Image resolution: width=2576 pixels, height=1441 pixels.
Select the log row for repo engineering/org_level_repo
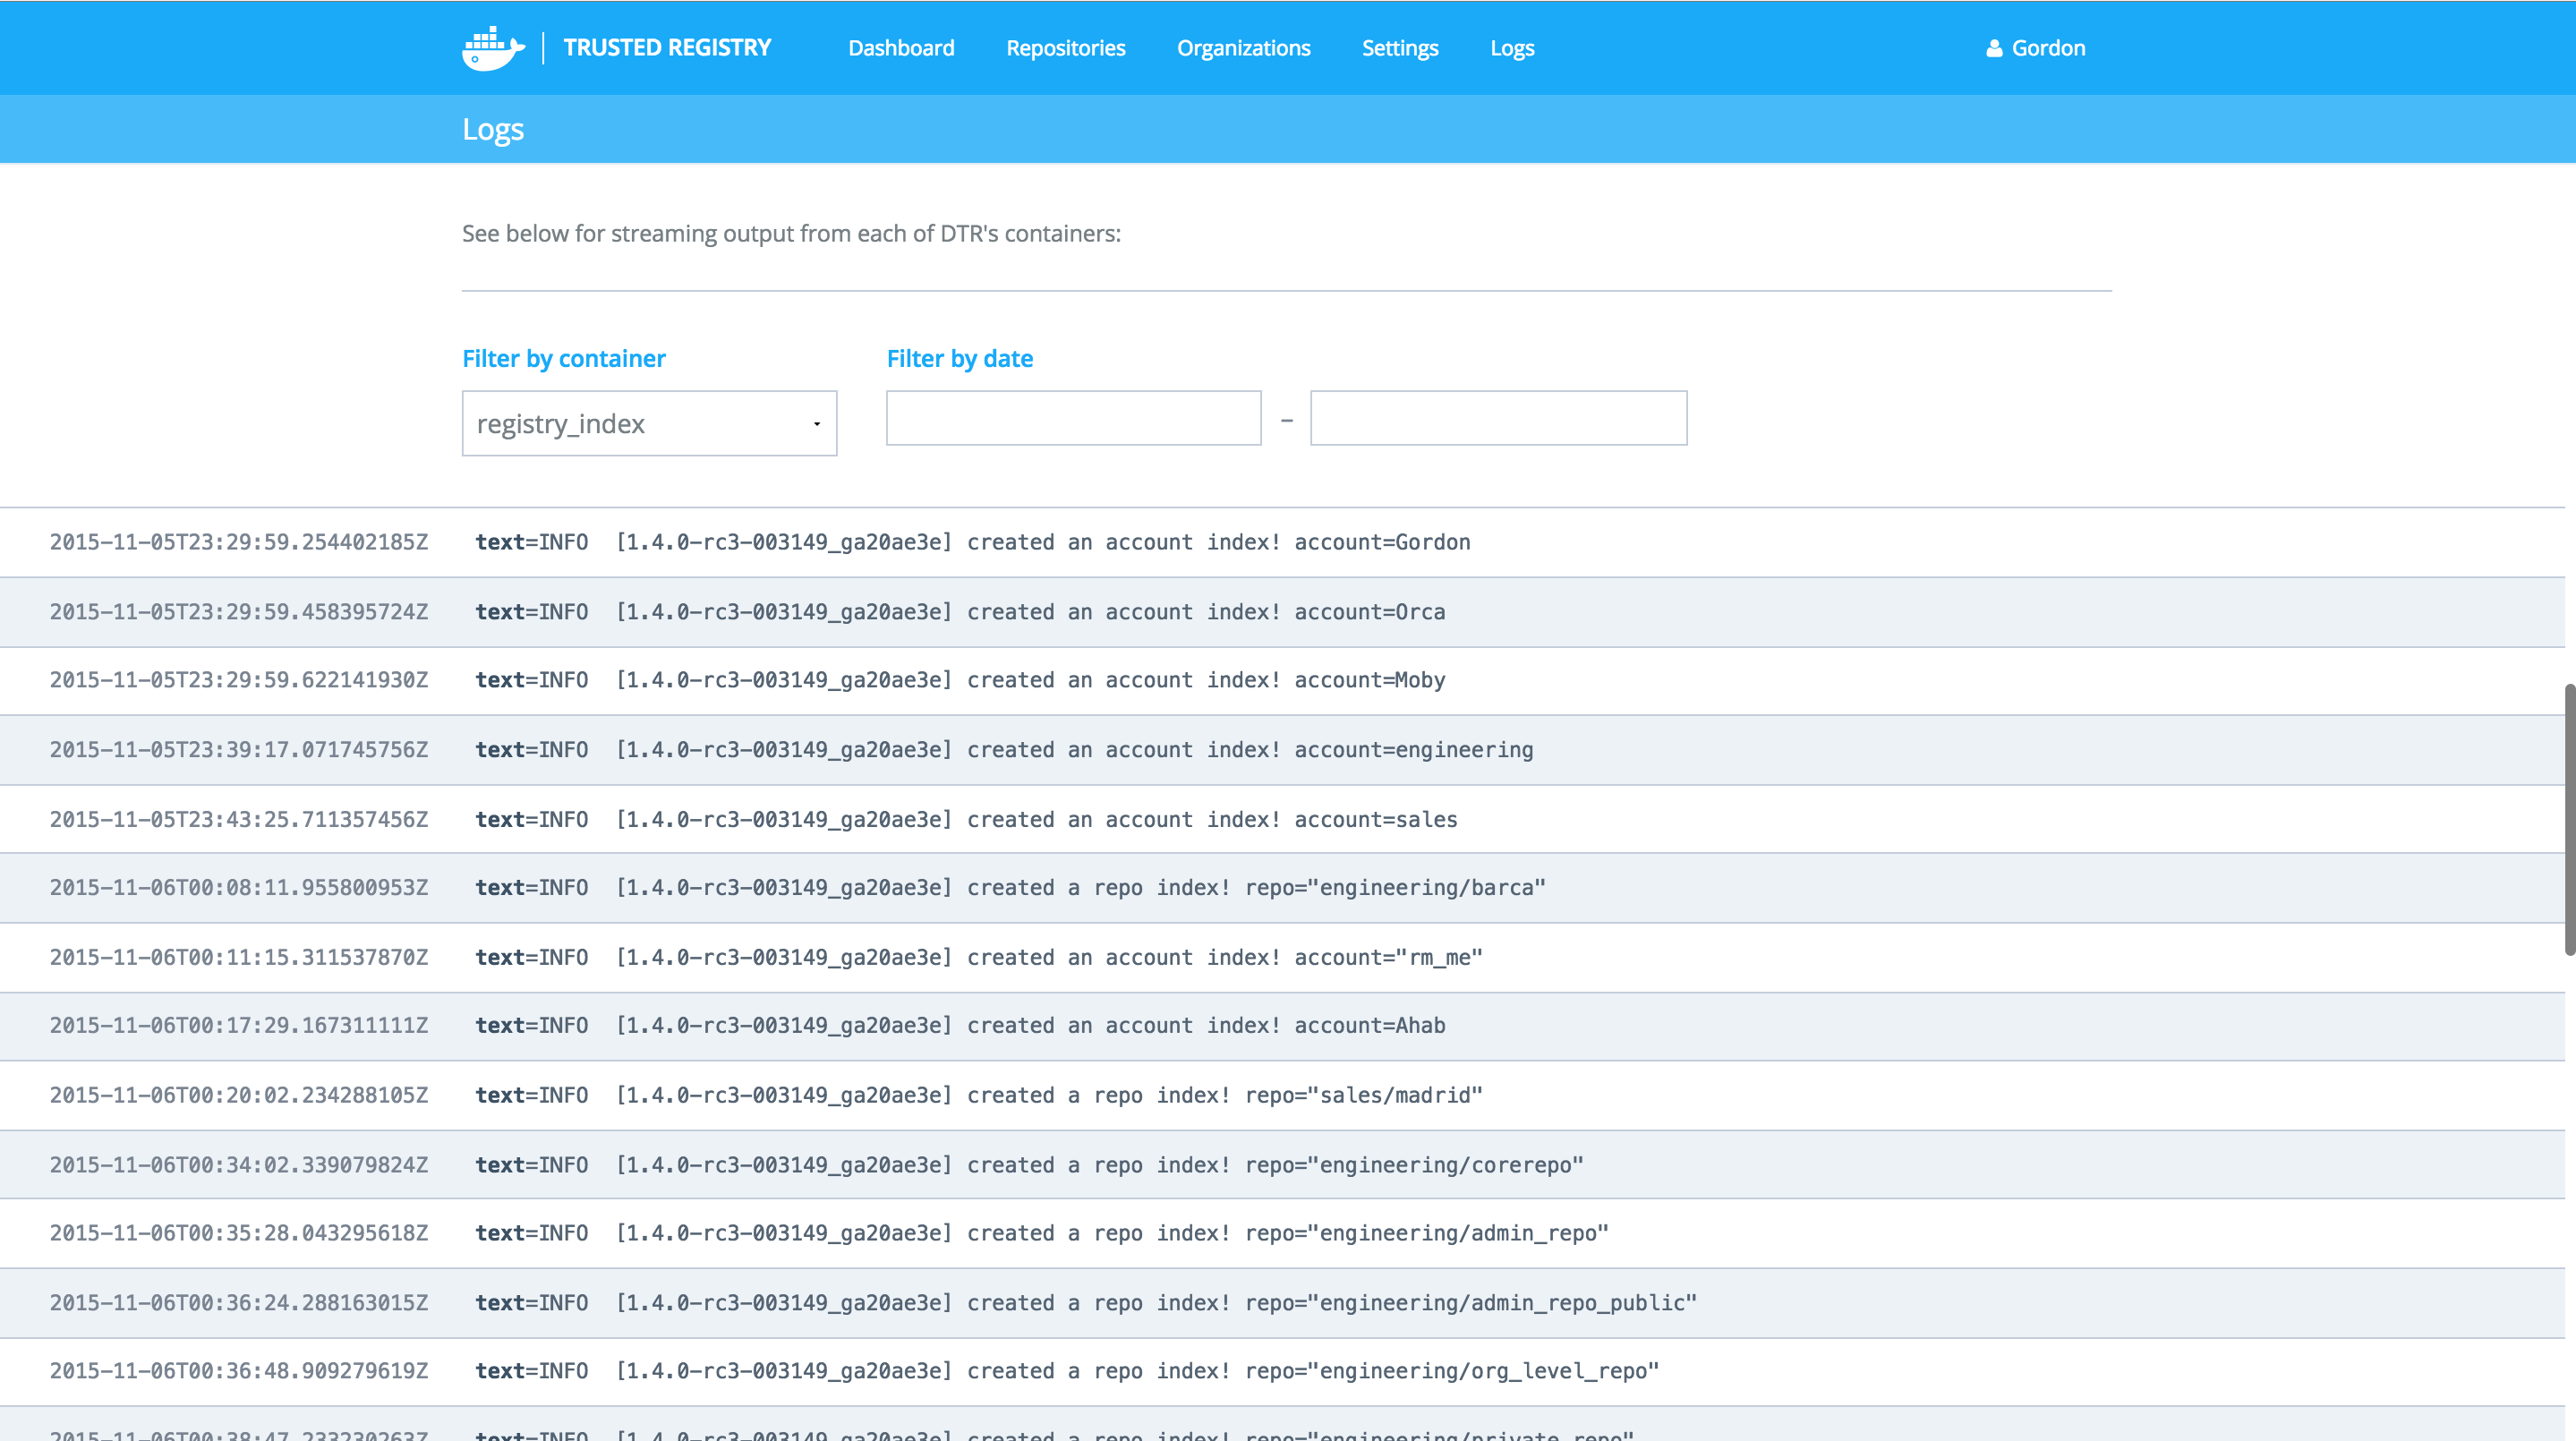pyautogui.click(x=1282, y=1372)
